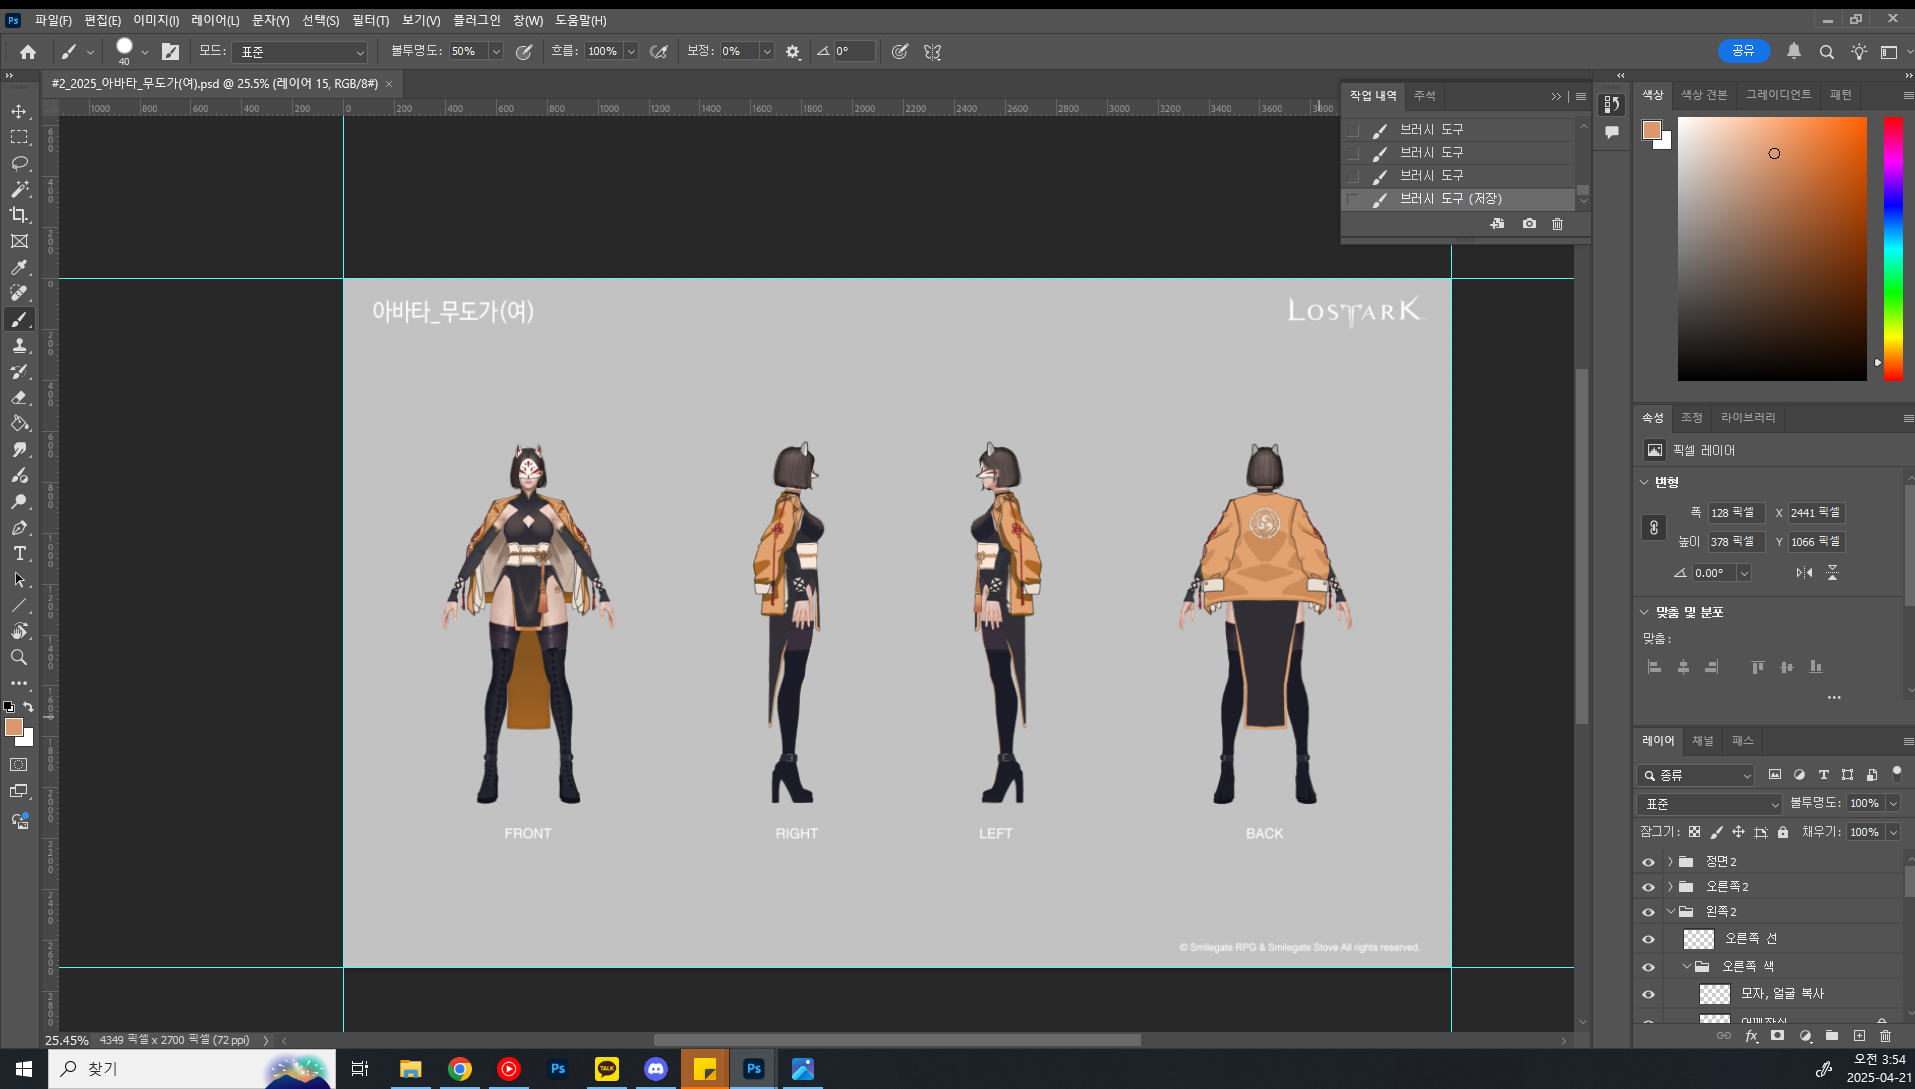Toggle link width and height constraint
The image size is (1915, 1089).
click(1654, 527)
